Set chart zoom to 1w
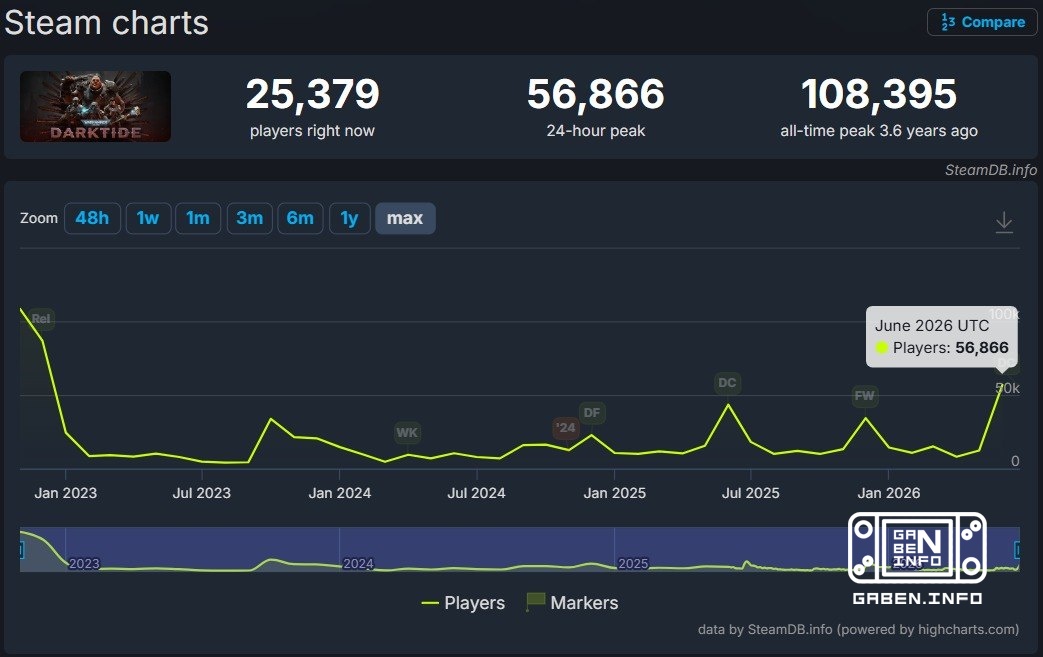1043x657 pixels. (148, 218)
